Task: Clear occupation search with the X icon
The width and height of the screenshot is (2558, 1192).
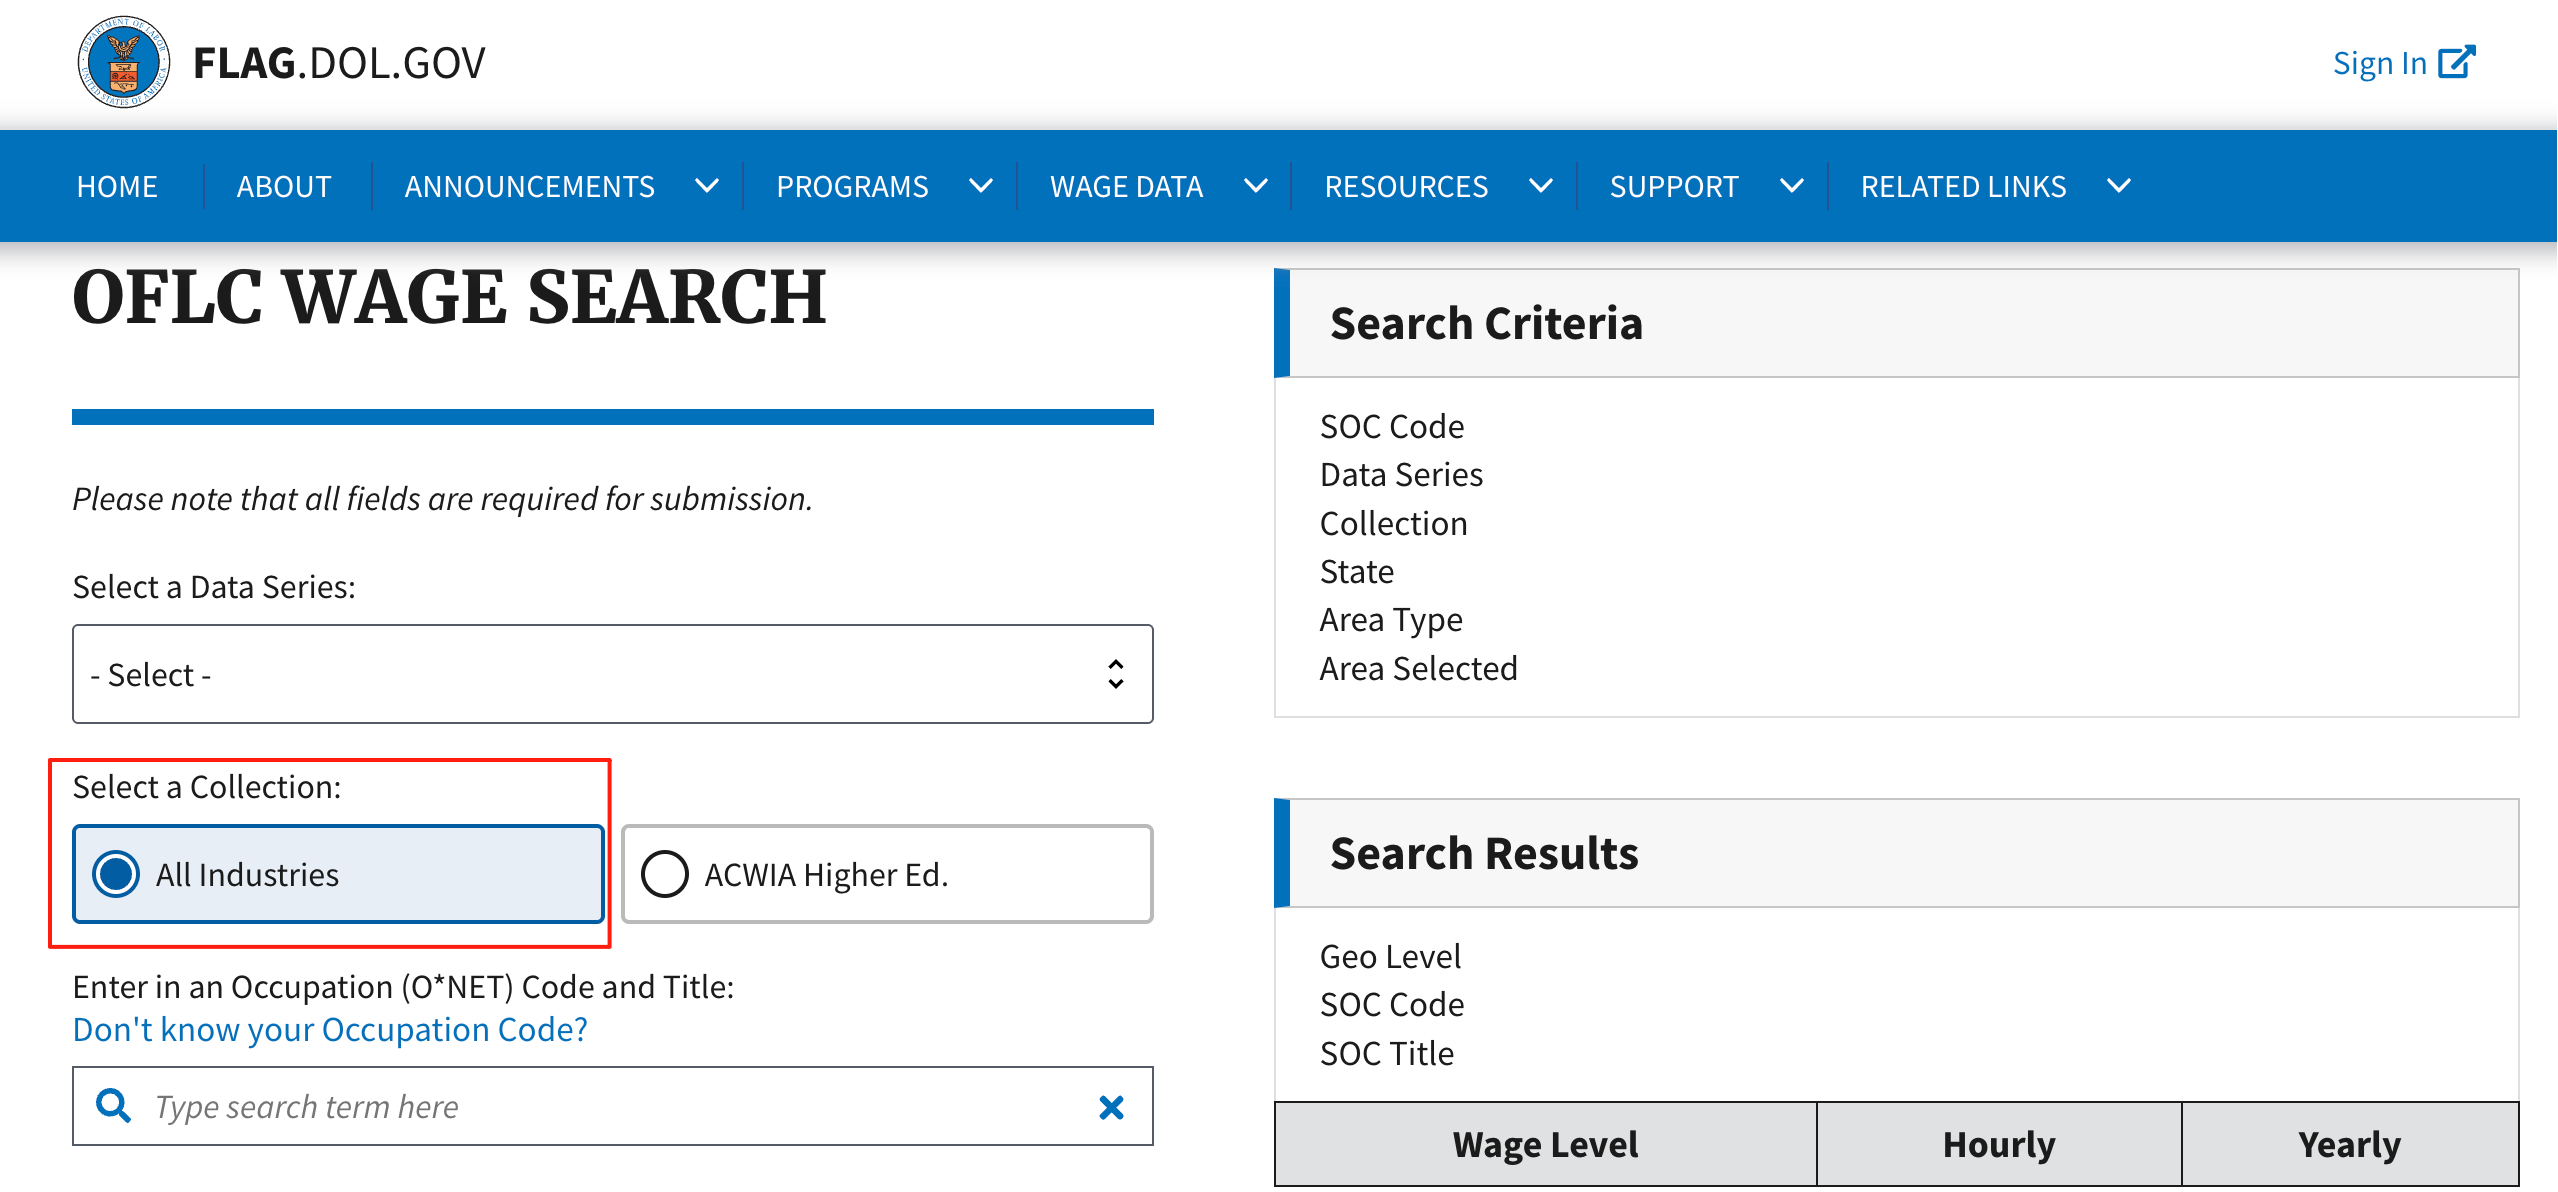Action: [1111, 1107]
